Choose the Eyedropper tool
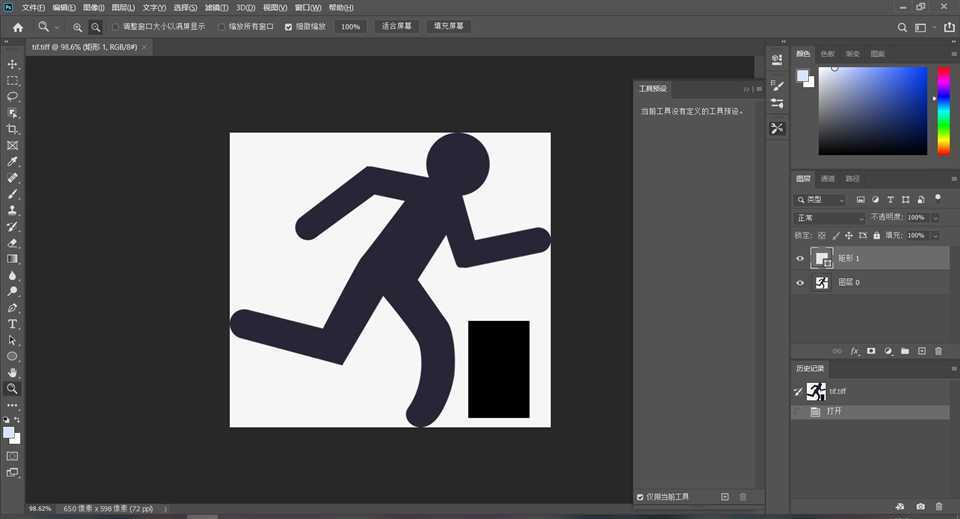The width and height of the screenshot is (960, 519). pos(13,162)
